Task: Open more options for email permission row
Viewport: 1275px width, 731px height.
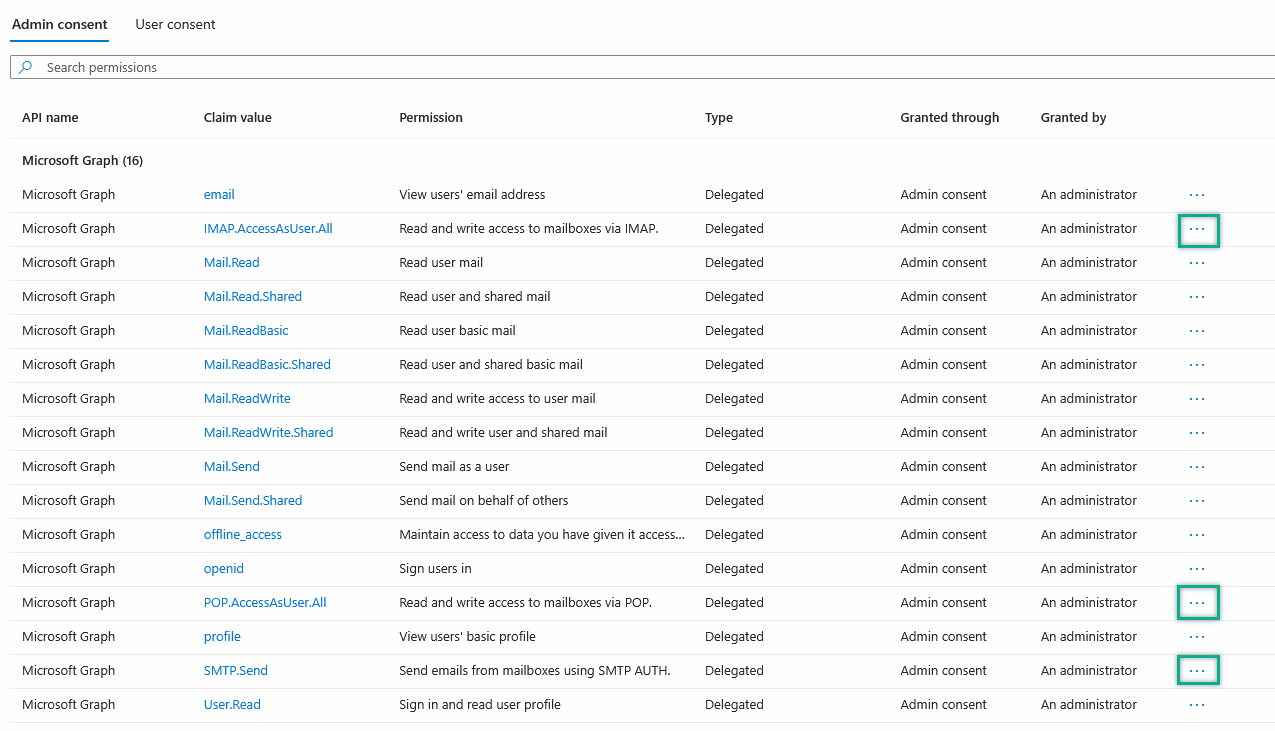Action: [1197, 195]
